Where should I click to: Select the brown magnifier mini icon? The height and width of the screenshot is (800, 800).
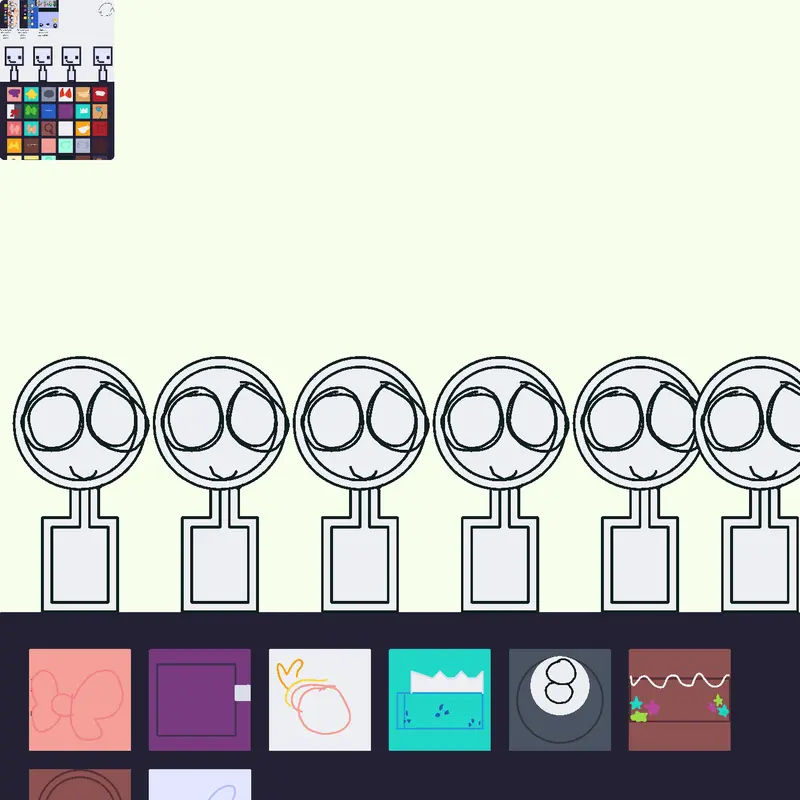(x=48, y=129)
